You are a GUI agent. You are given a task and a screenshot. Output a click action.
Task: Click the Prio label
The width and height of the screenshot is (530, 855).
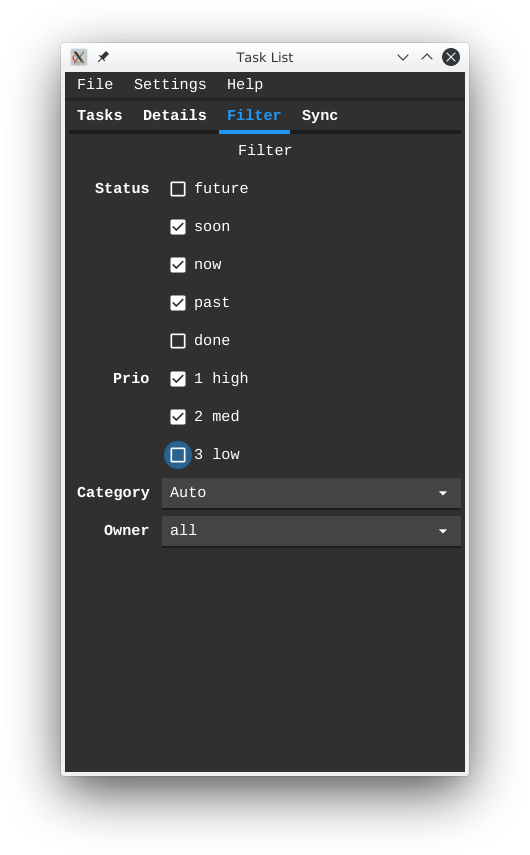(x=131, y=378)
